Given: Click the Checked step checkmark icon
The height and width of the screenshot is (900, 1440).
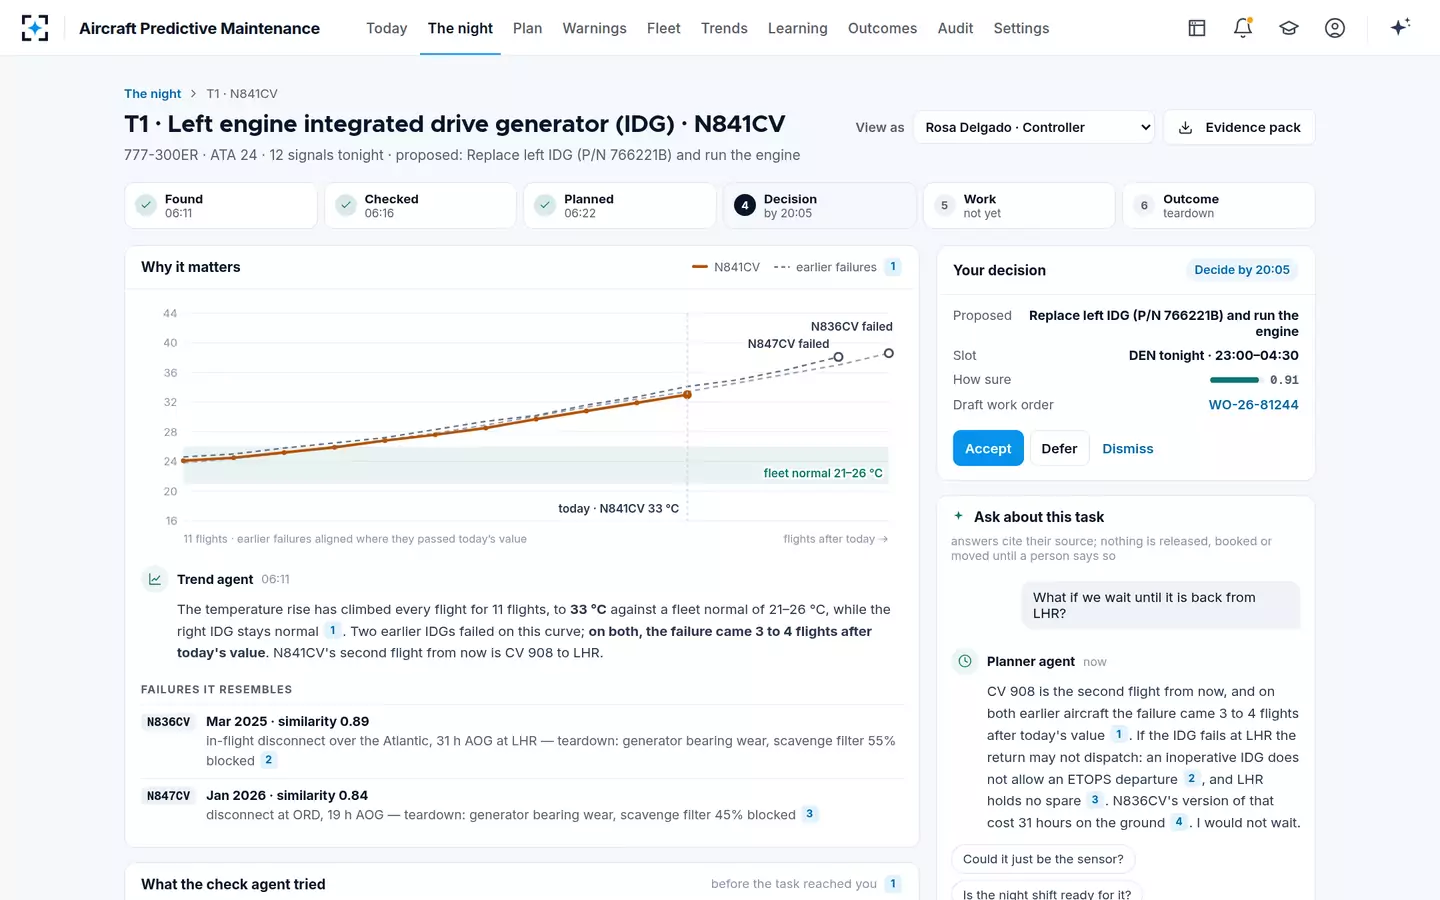Looking at the screenshot, I should coord(346,205).
